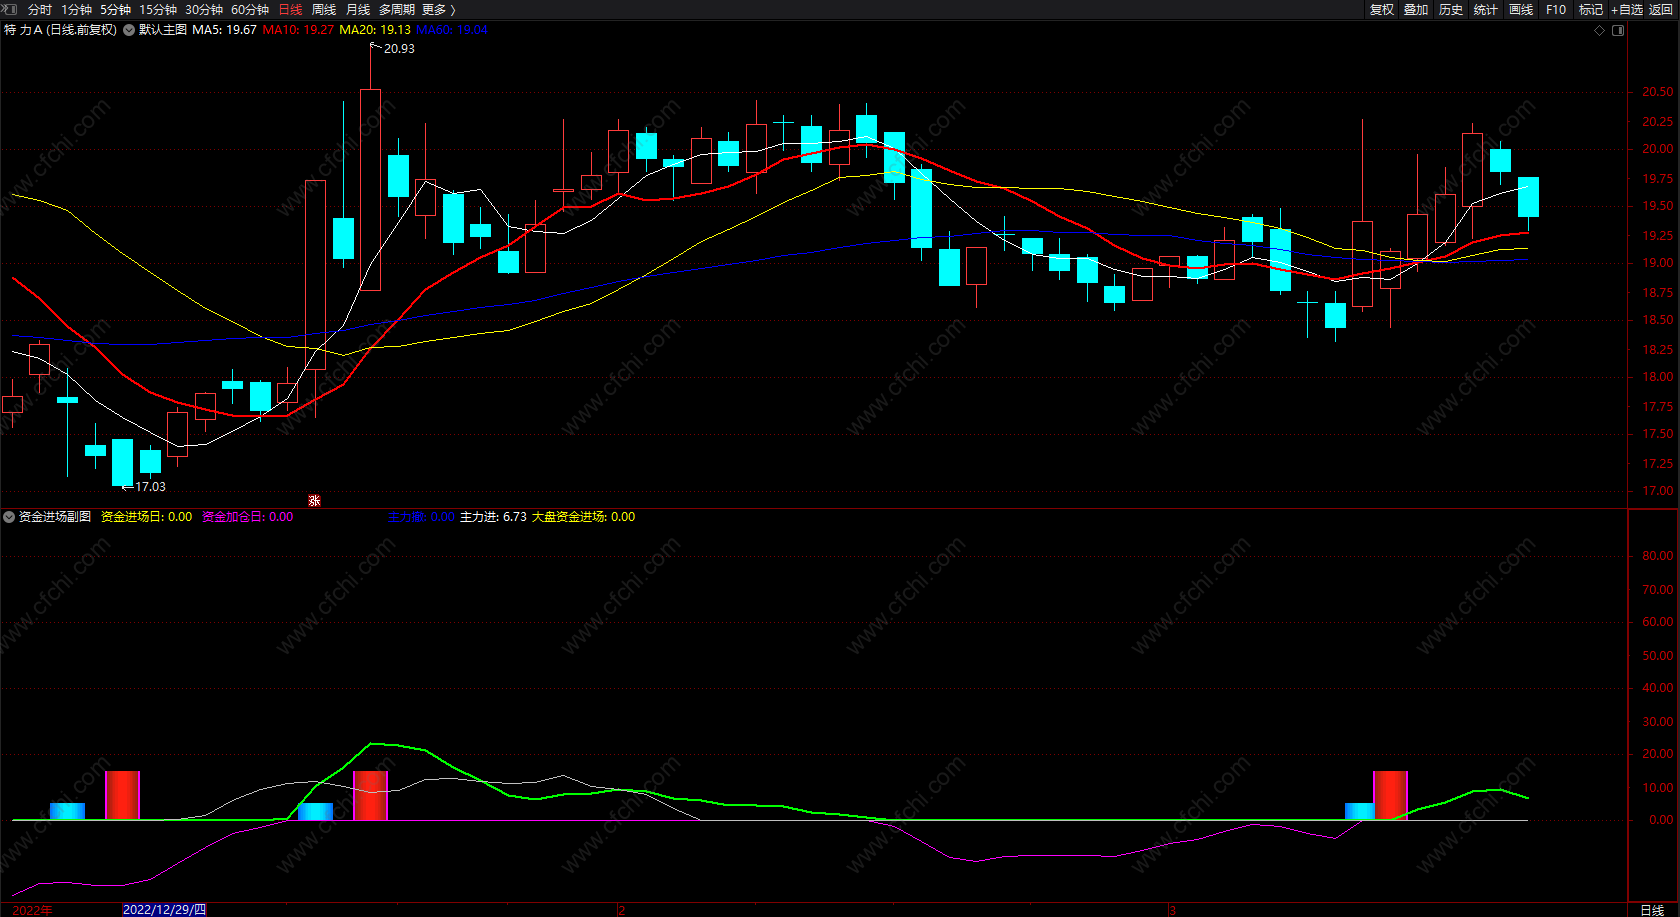Click the MA20: 19.13 label
Viewport: 1680px width, 917px height.
coord(375,30)
